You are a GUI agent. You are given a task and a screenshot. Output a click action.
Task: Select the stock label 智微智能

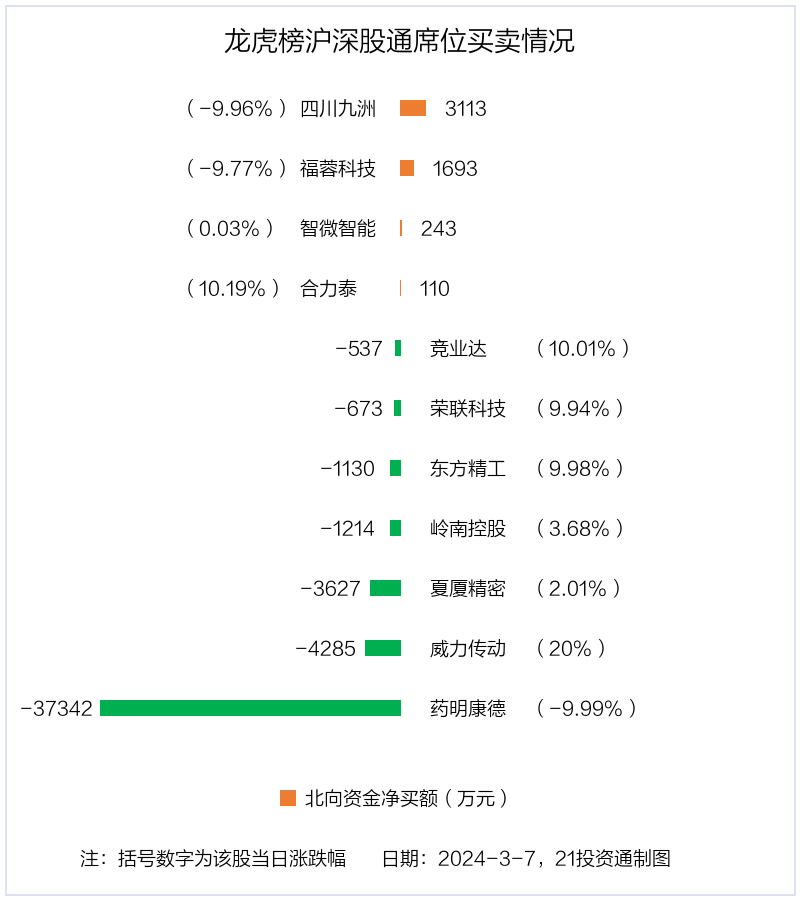pos(337,228)
